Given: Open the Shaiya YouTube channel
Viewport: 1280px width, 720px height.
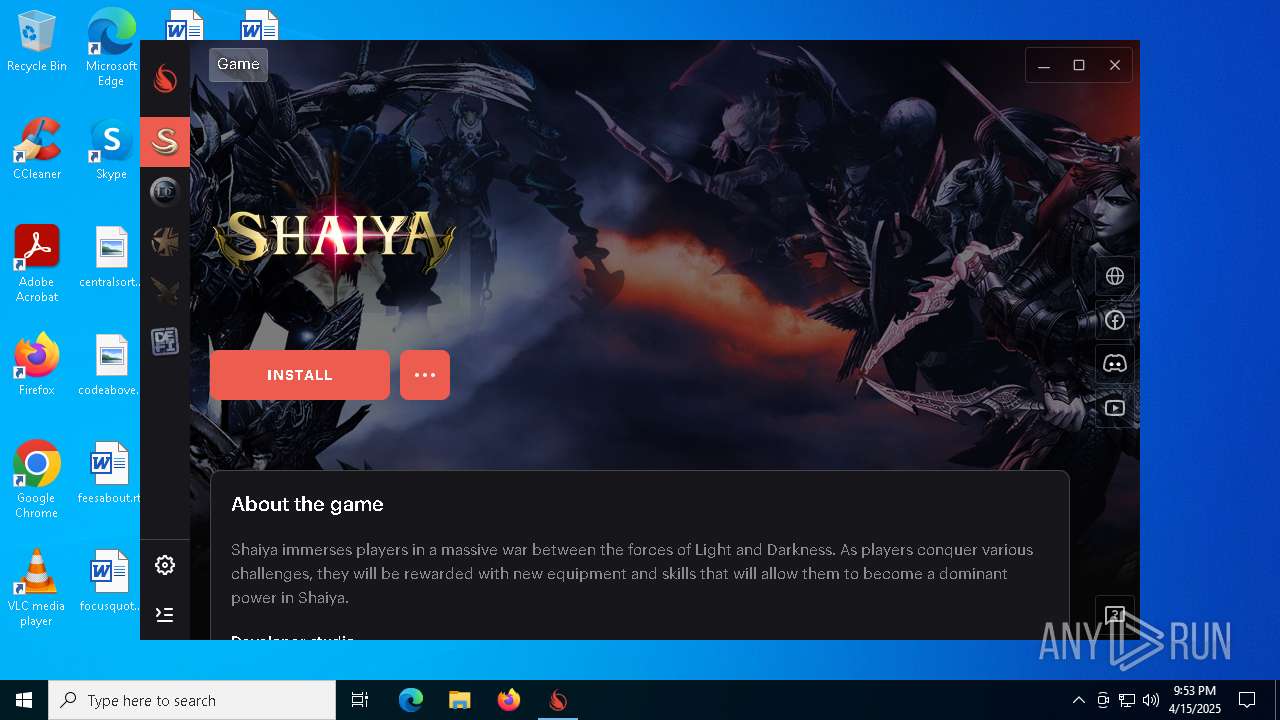Looking at the screenshot, I should (x=1115, y=408).
